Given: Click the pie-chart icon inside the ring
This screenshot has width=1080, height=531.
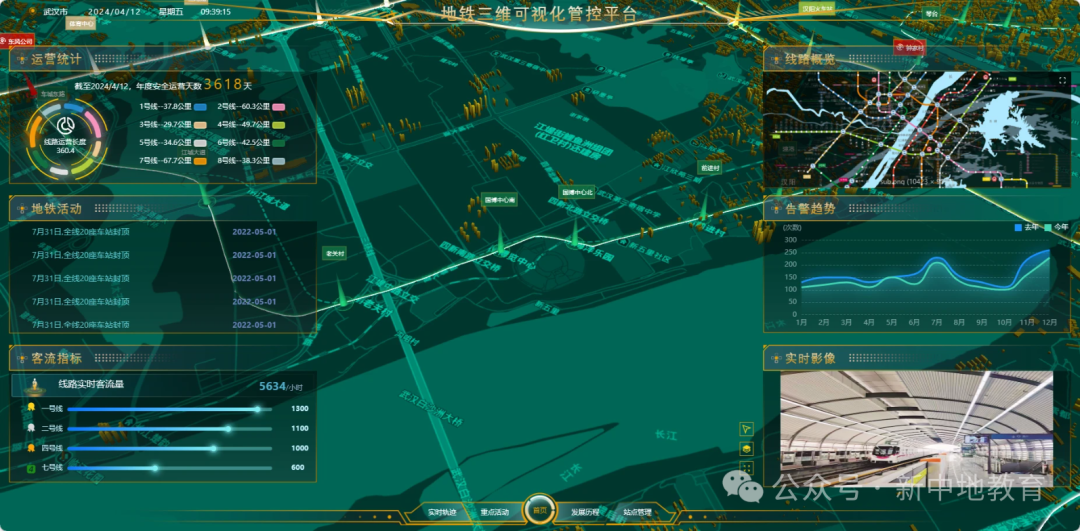Looking at the screenshot, I should coord(67,127).
